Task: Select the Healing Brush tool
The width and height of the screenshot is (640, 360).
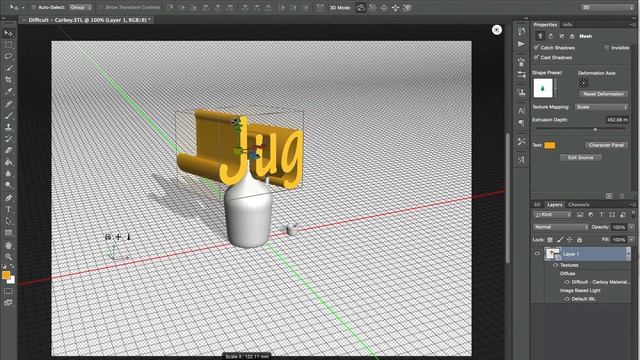Action: point(9,104)
